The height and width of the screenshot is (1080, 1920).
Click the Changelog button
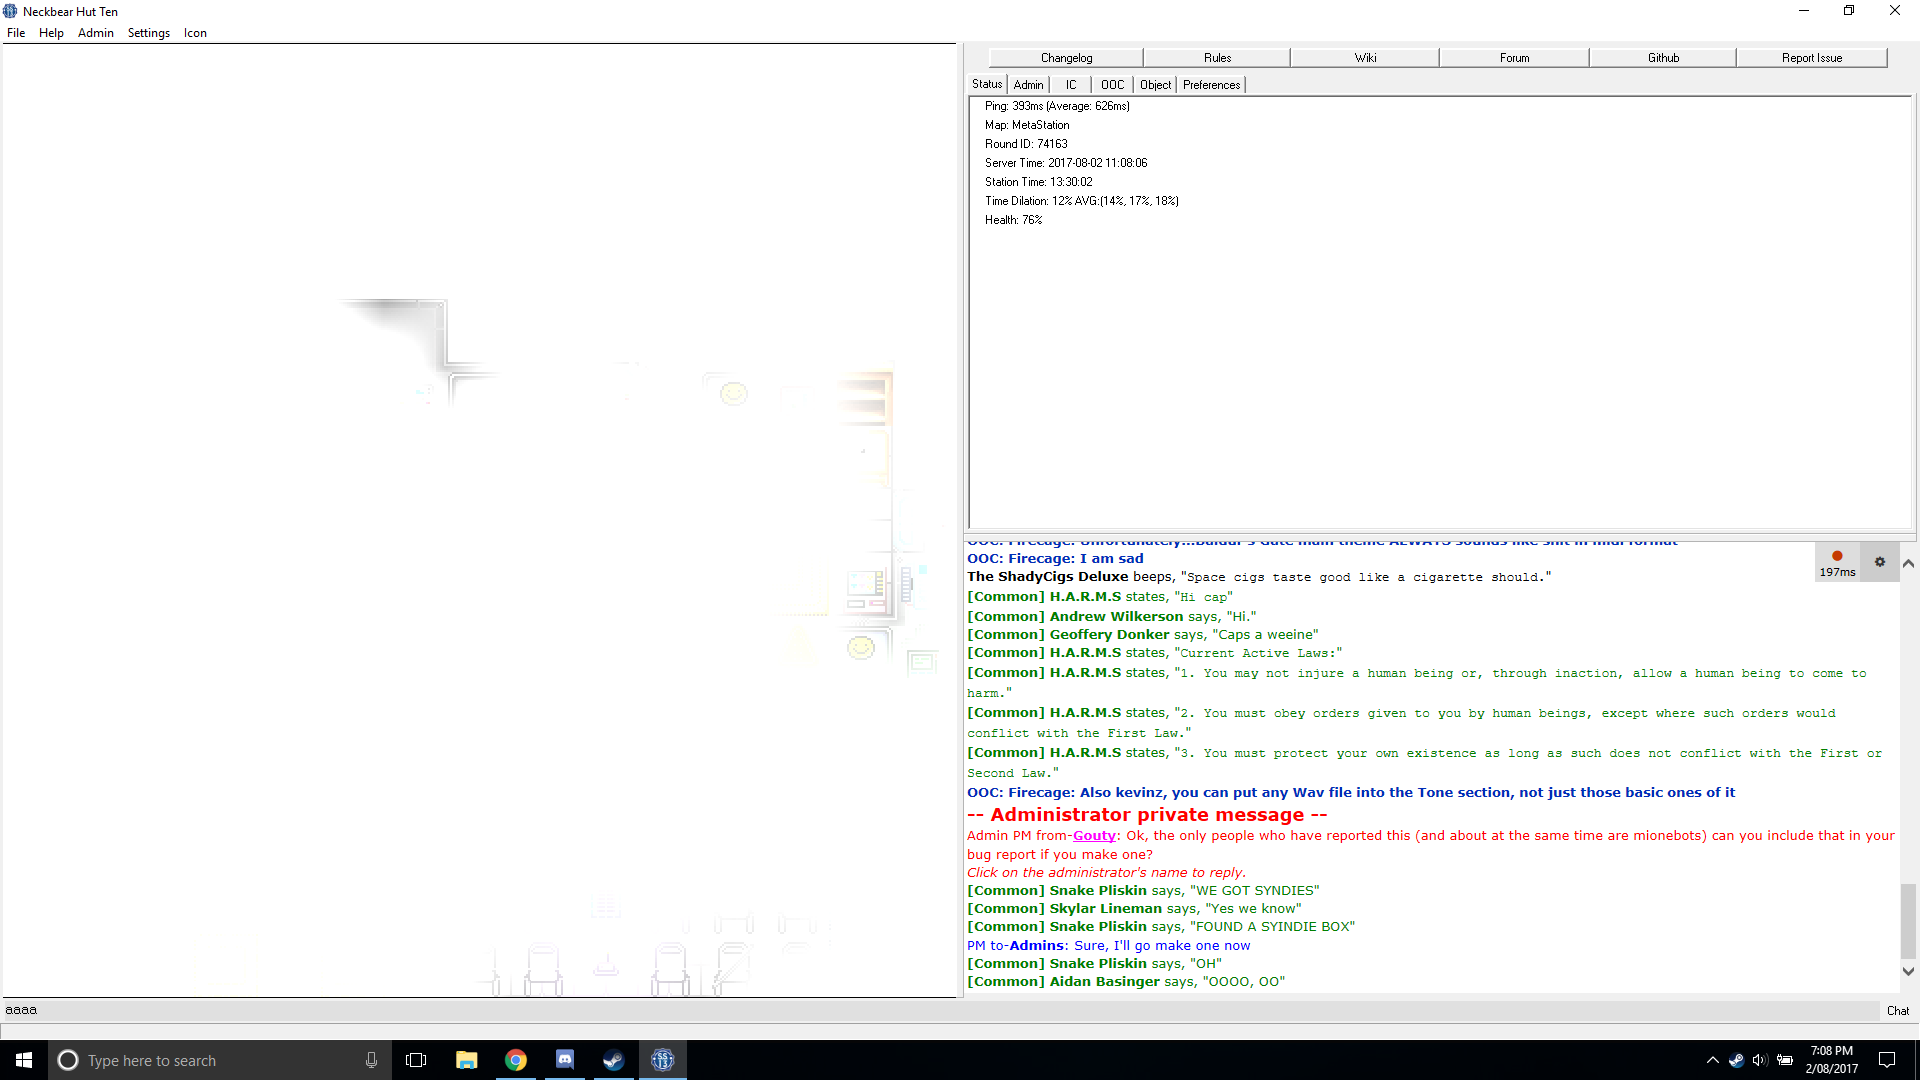tap(1066, 58)
